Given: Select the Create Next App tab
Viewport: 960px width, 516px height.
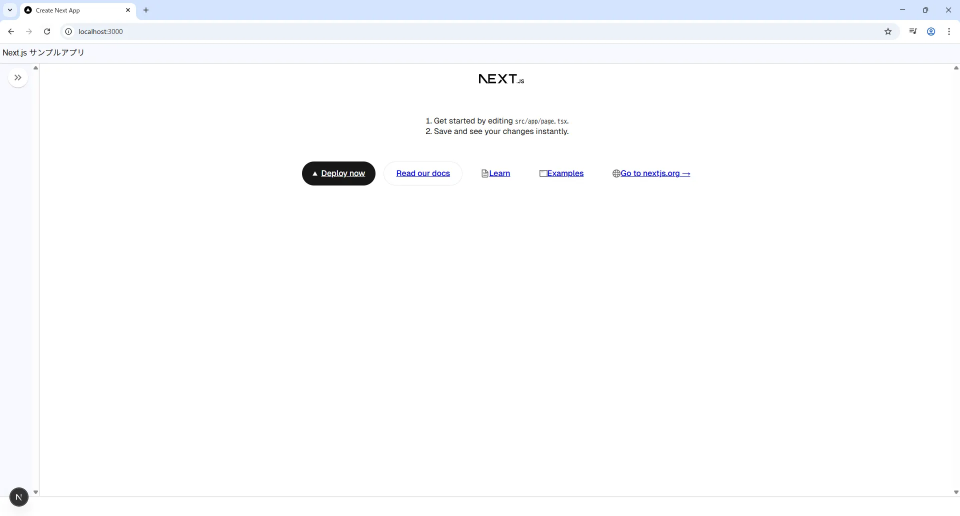Looking at the screenshot, I should [78, 10].
